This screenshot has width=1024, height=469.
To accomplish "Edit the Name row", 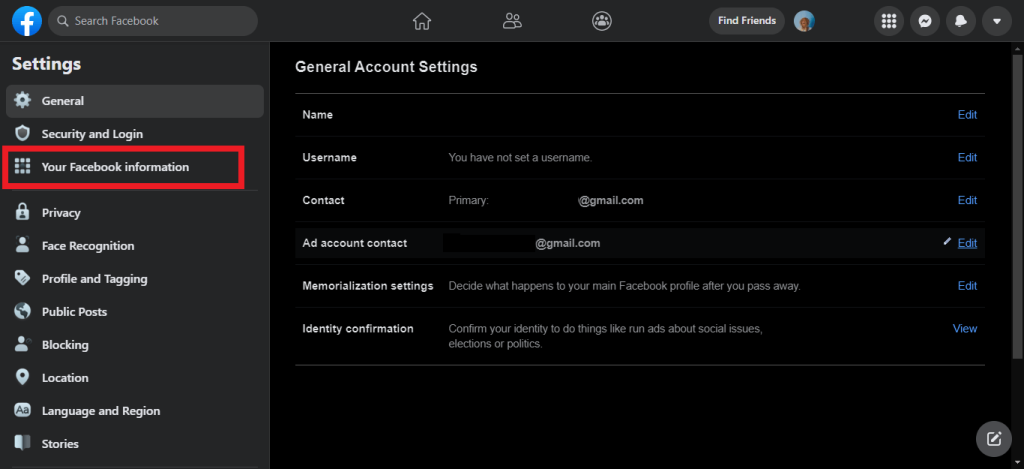I will [x=967, y=115].
